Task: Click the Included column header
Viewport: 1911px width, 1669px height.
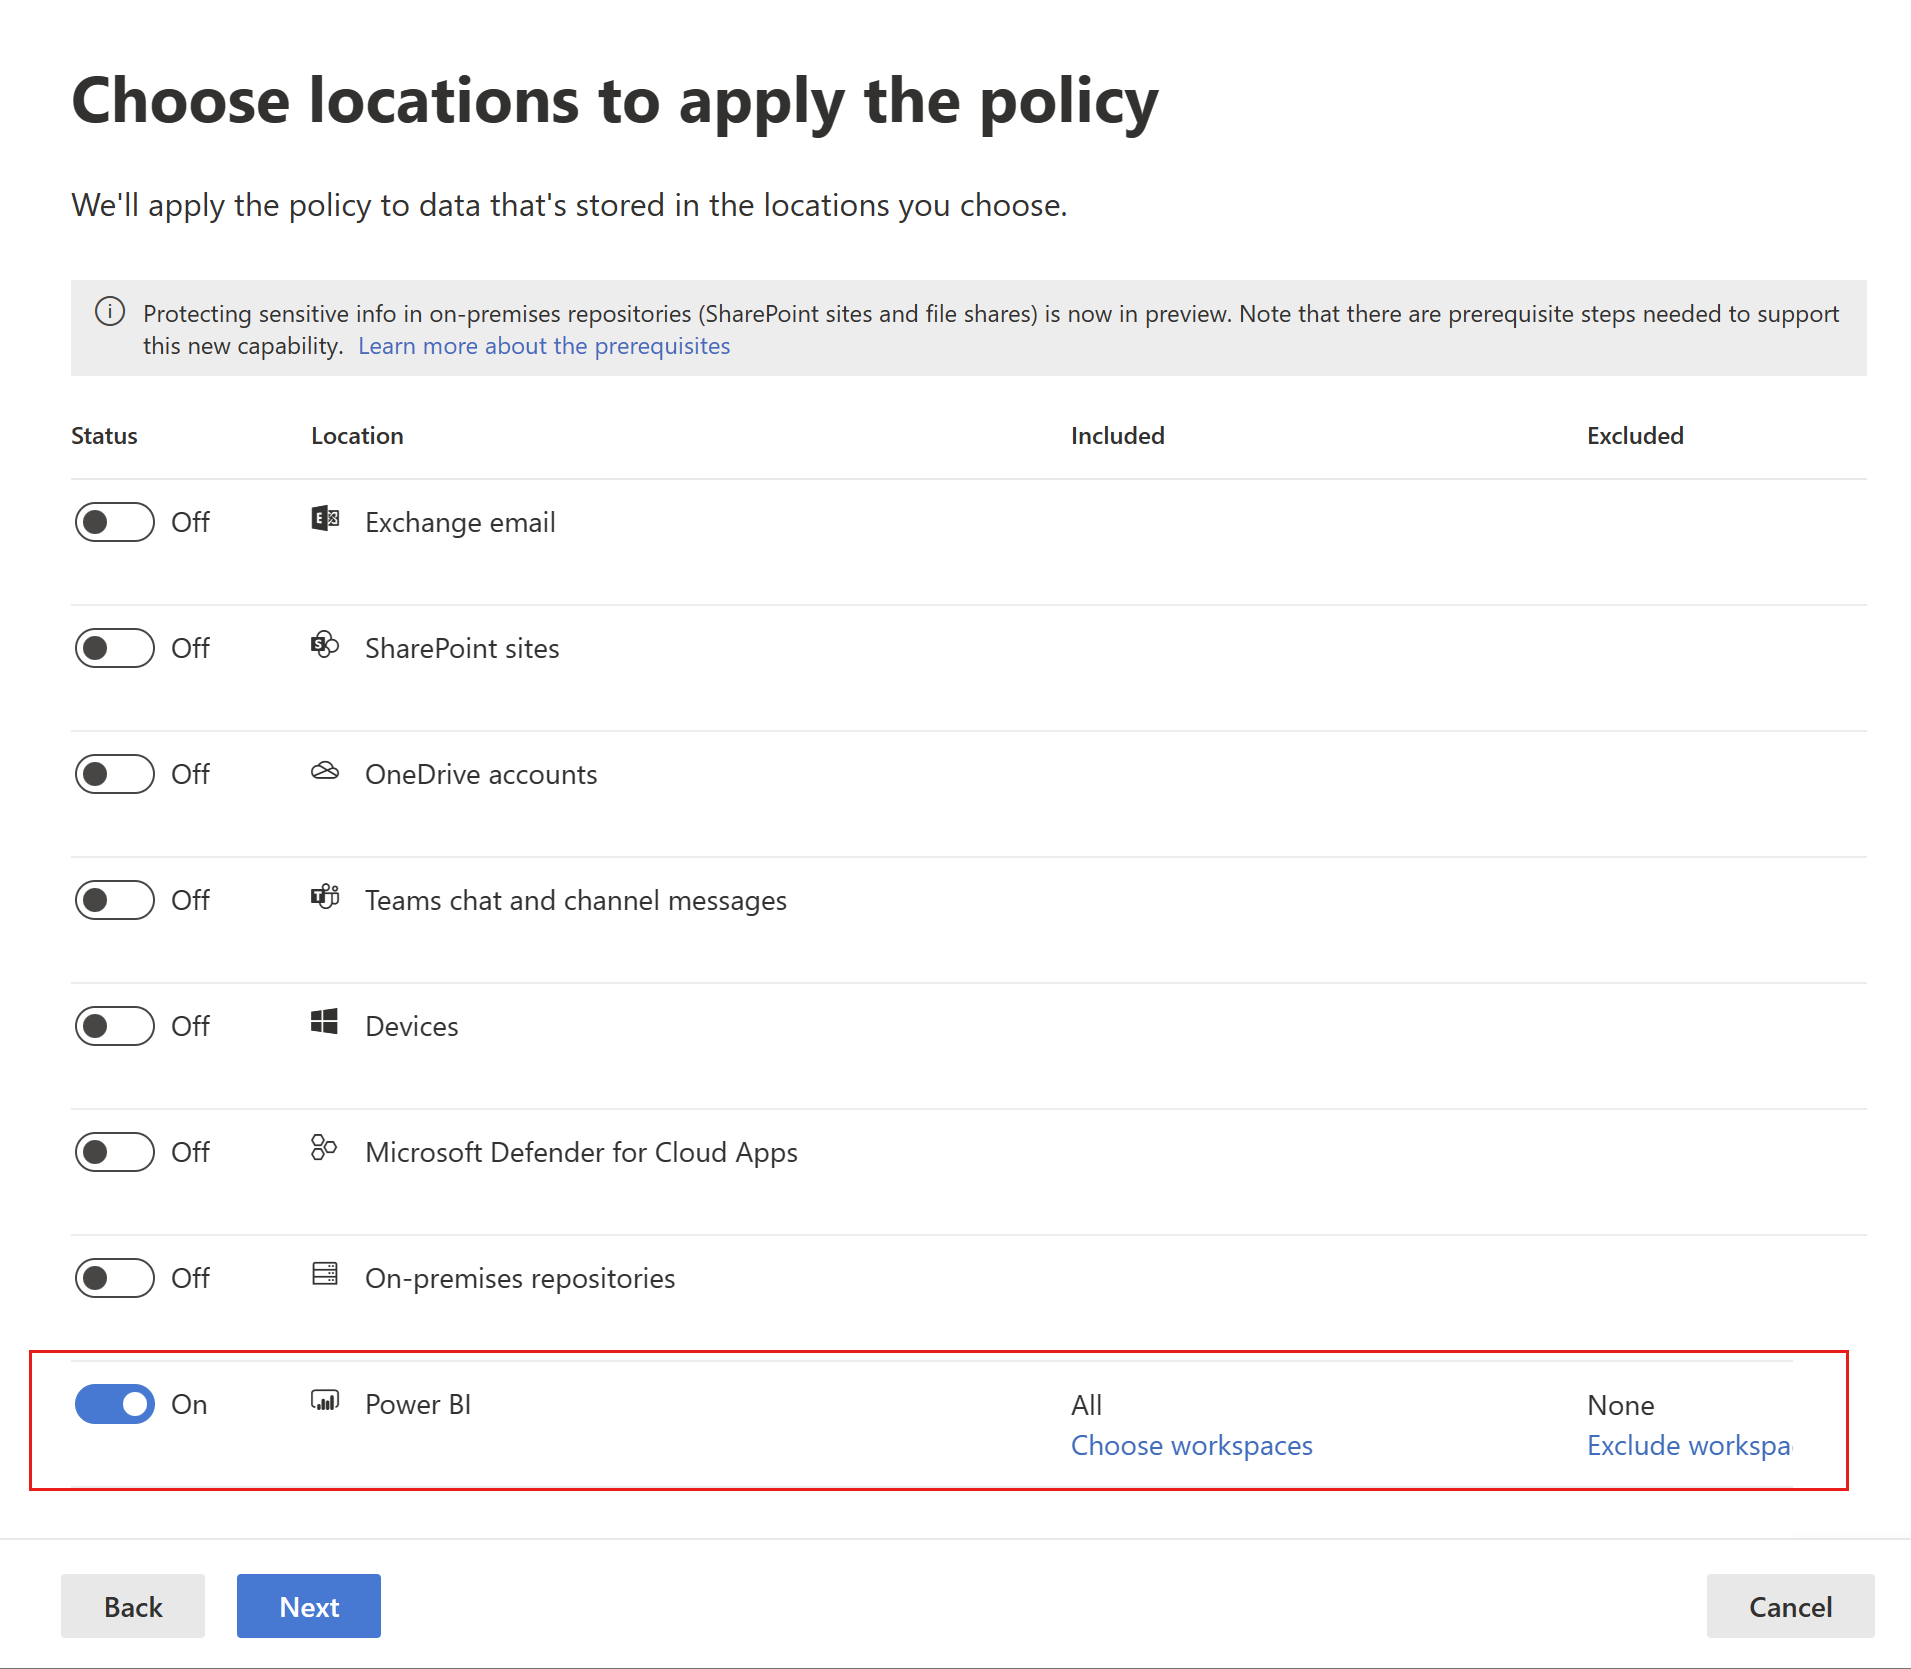Action: click(1118, 436)
